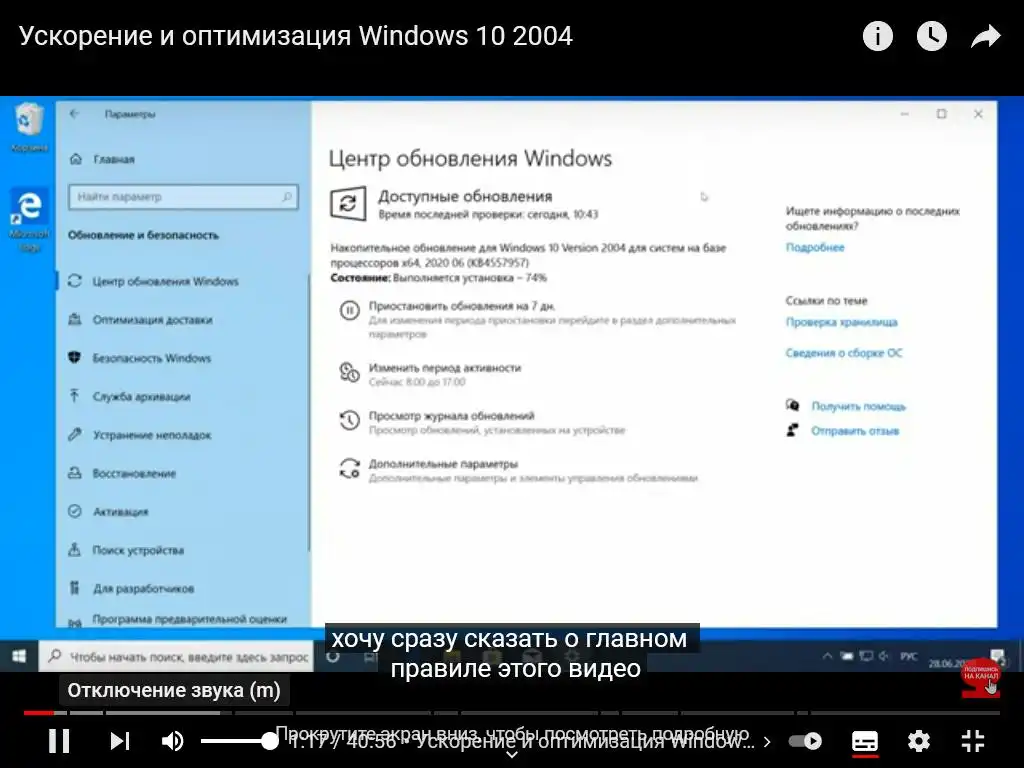Select Центр обновления Windows sidebar item
The width and height of the screenshot is (1024, 768).
(165, 281)
